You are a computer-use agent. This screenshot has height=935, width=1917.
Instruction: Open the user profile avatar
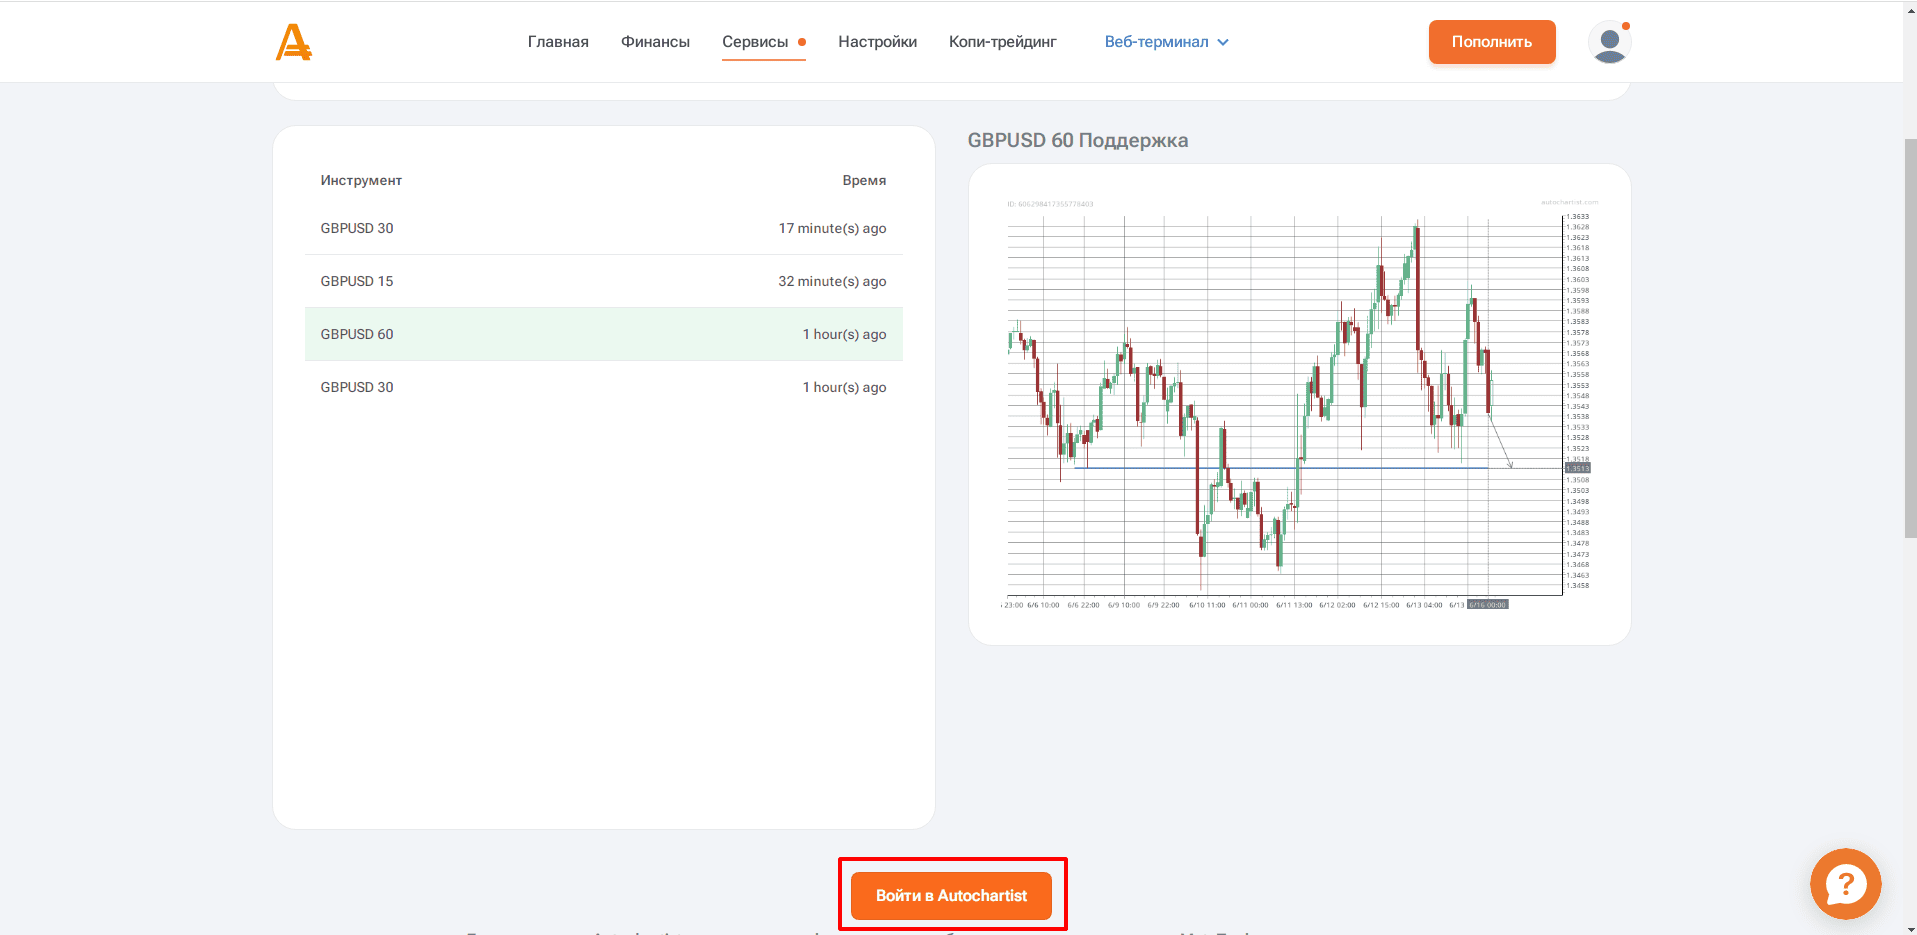[x=1609, y=42]
